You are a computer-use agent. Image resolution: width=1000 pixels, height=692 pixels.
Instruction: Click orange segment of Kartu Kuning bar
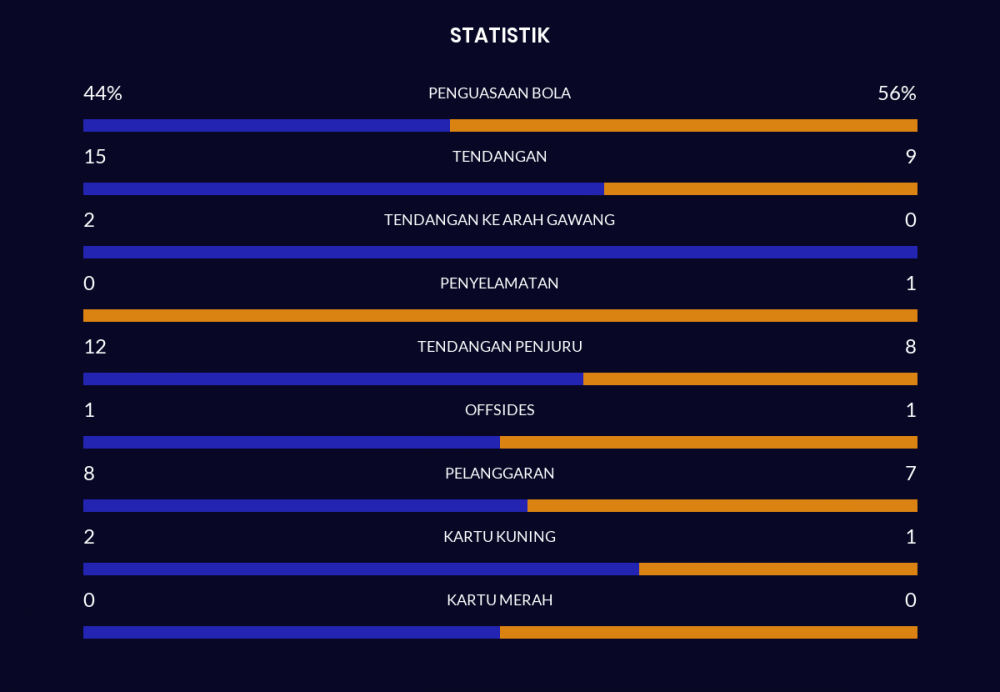(778, 569)
